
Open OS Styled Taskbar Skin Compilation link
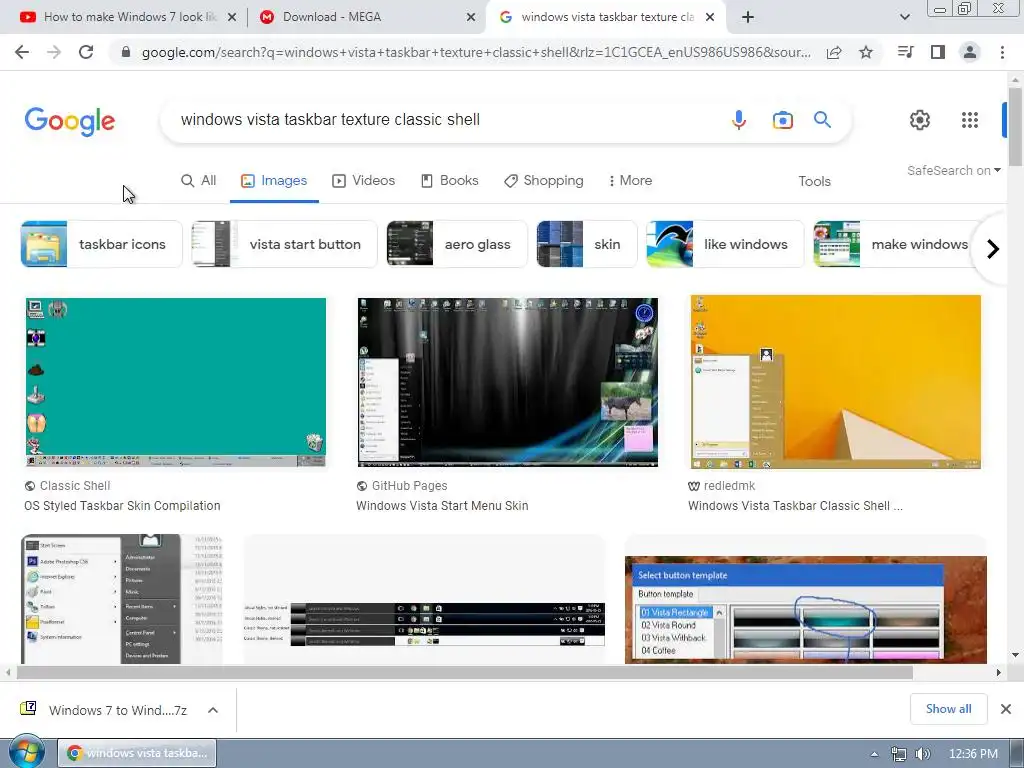pyautogui.click(x=122, y=506)
